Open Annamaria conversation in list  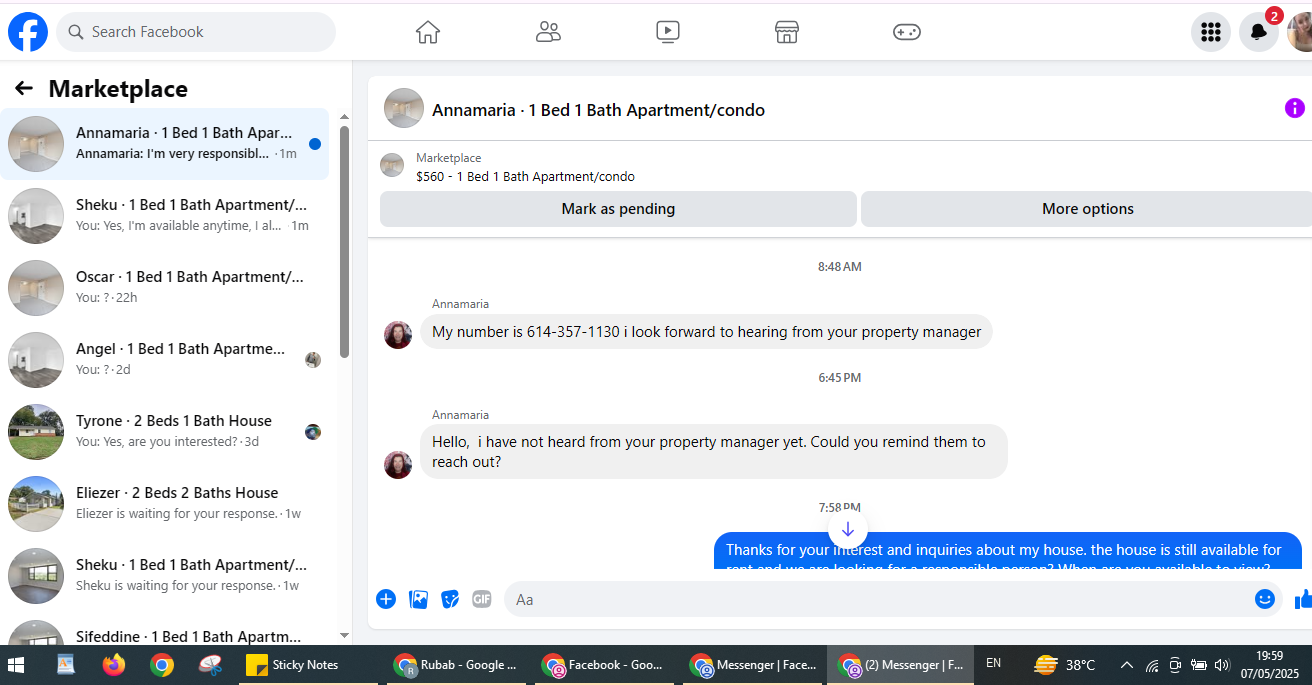[x=165, y=144]
